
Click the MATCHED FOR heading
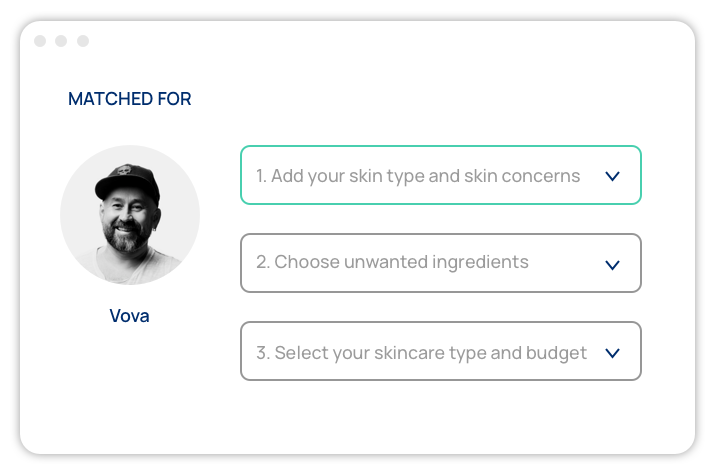coord(129,99)
